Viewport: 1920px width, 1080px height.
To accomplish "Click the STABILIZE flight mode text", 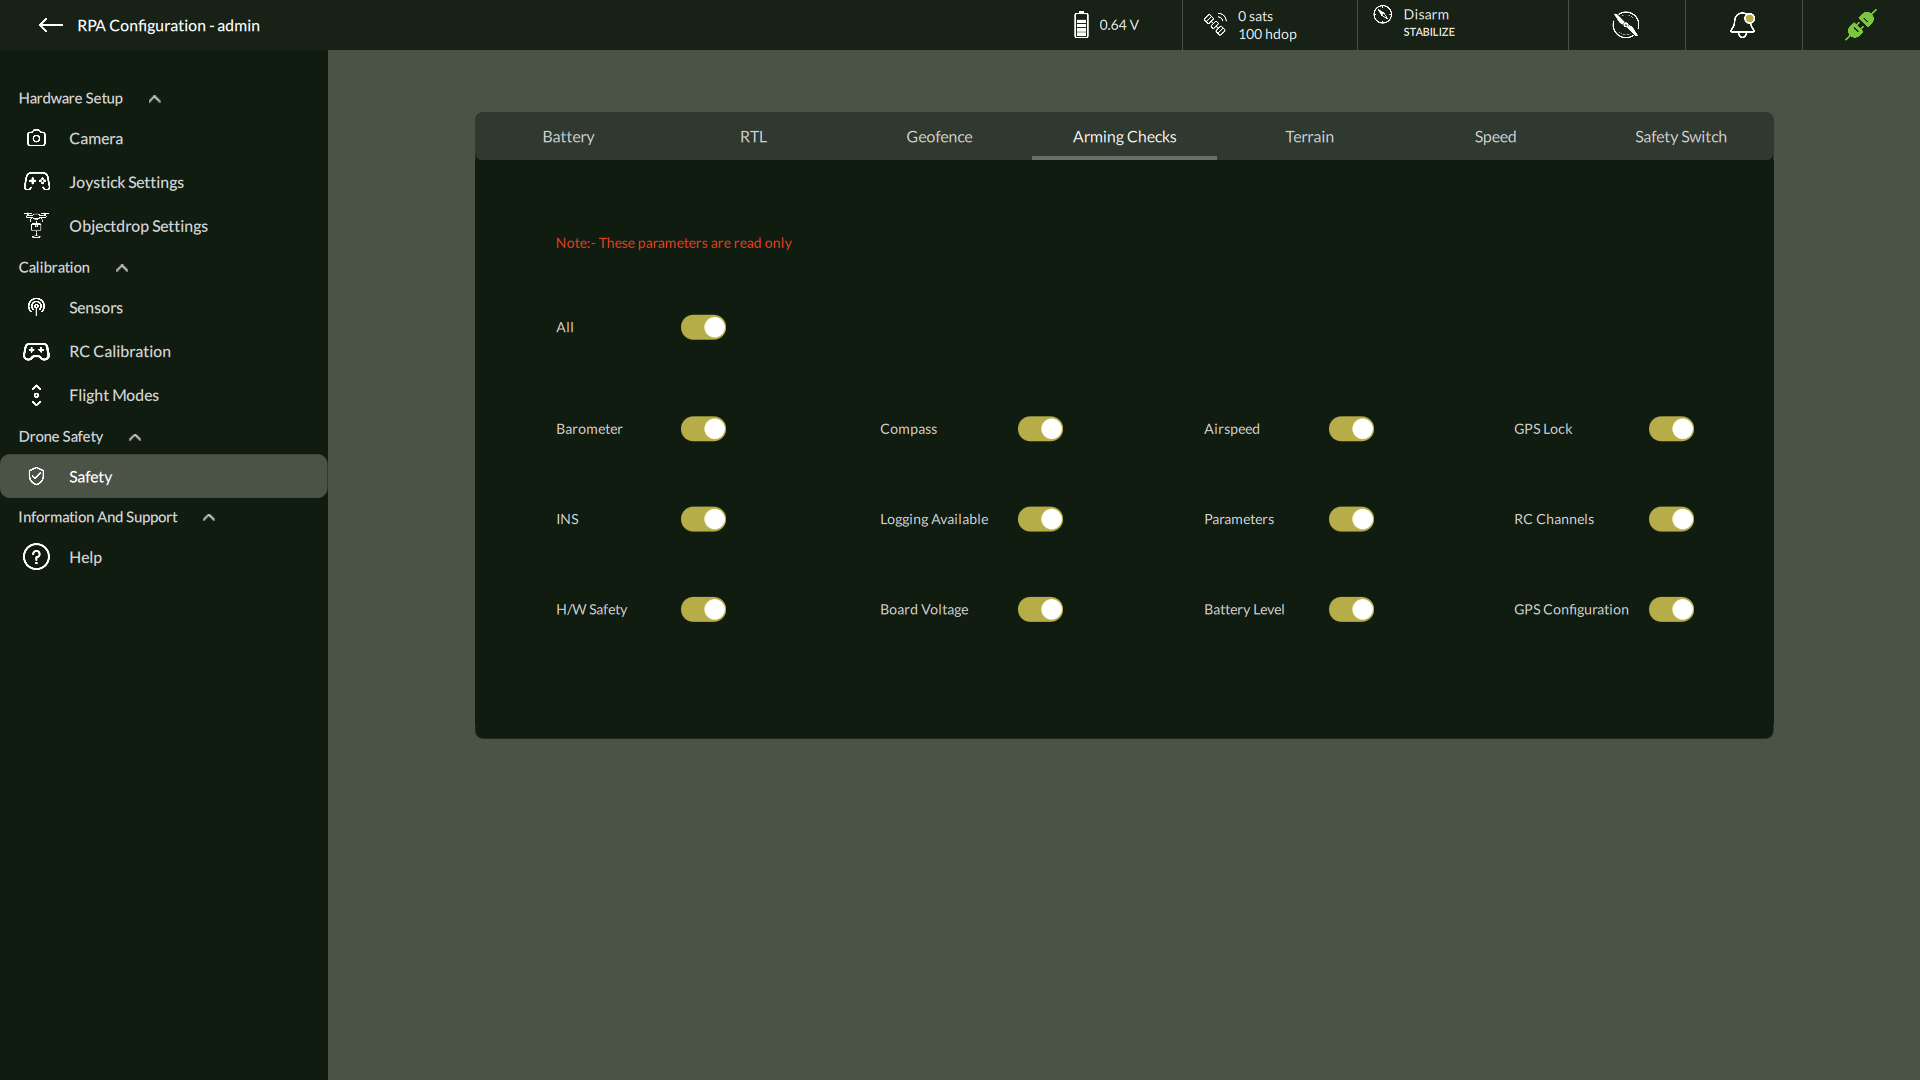I will click(1429, 32).
